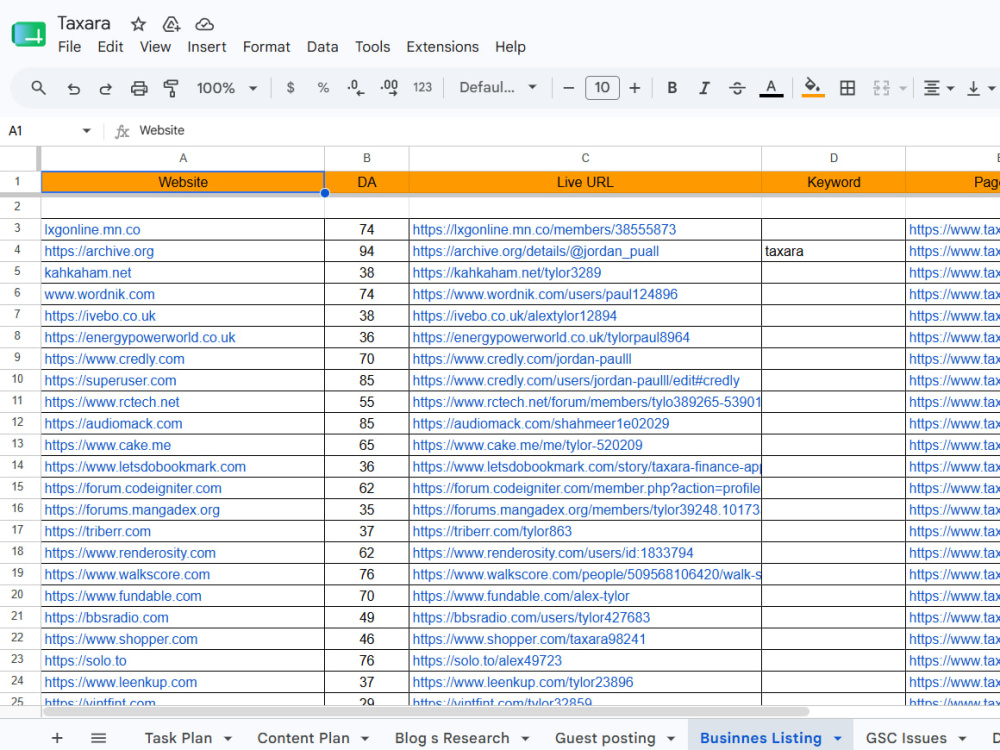Expand the merge cells options arrow
This screenshot has width=1000, height=750.
(902, 88)
